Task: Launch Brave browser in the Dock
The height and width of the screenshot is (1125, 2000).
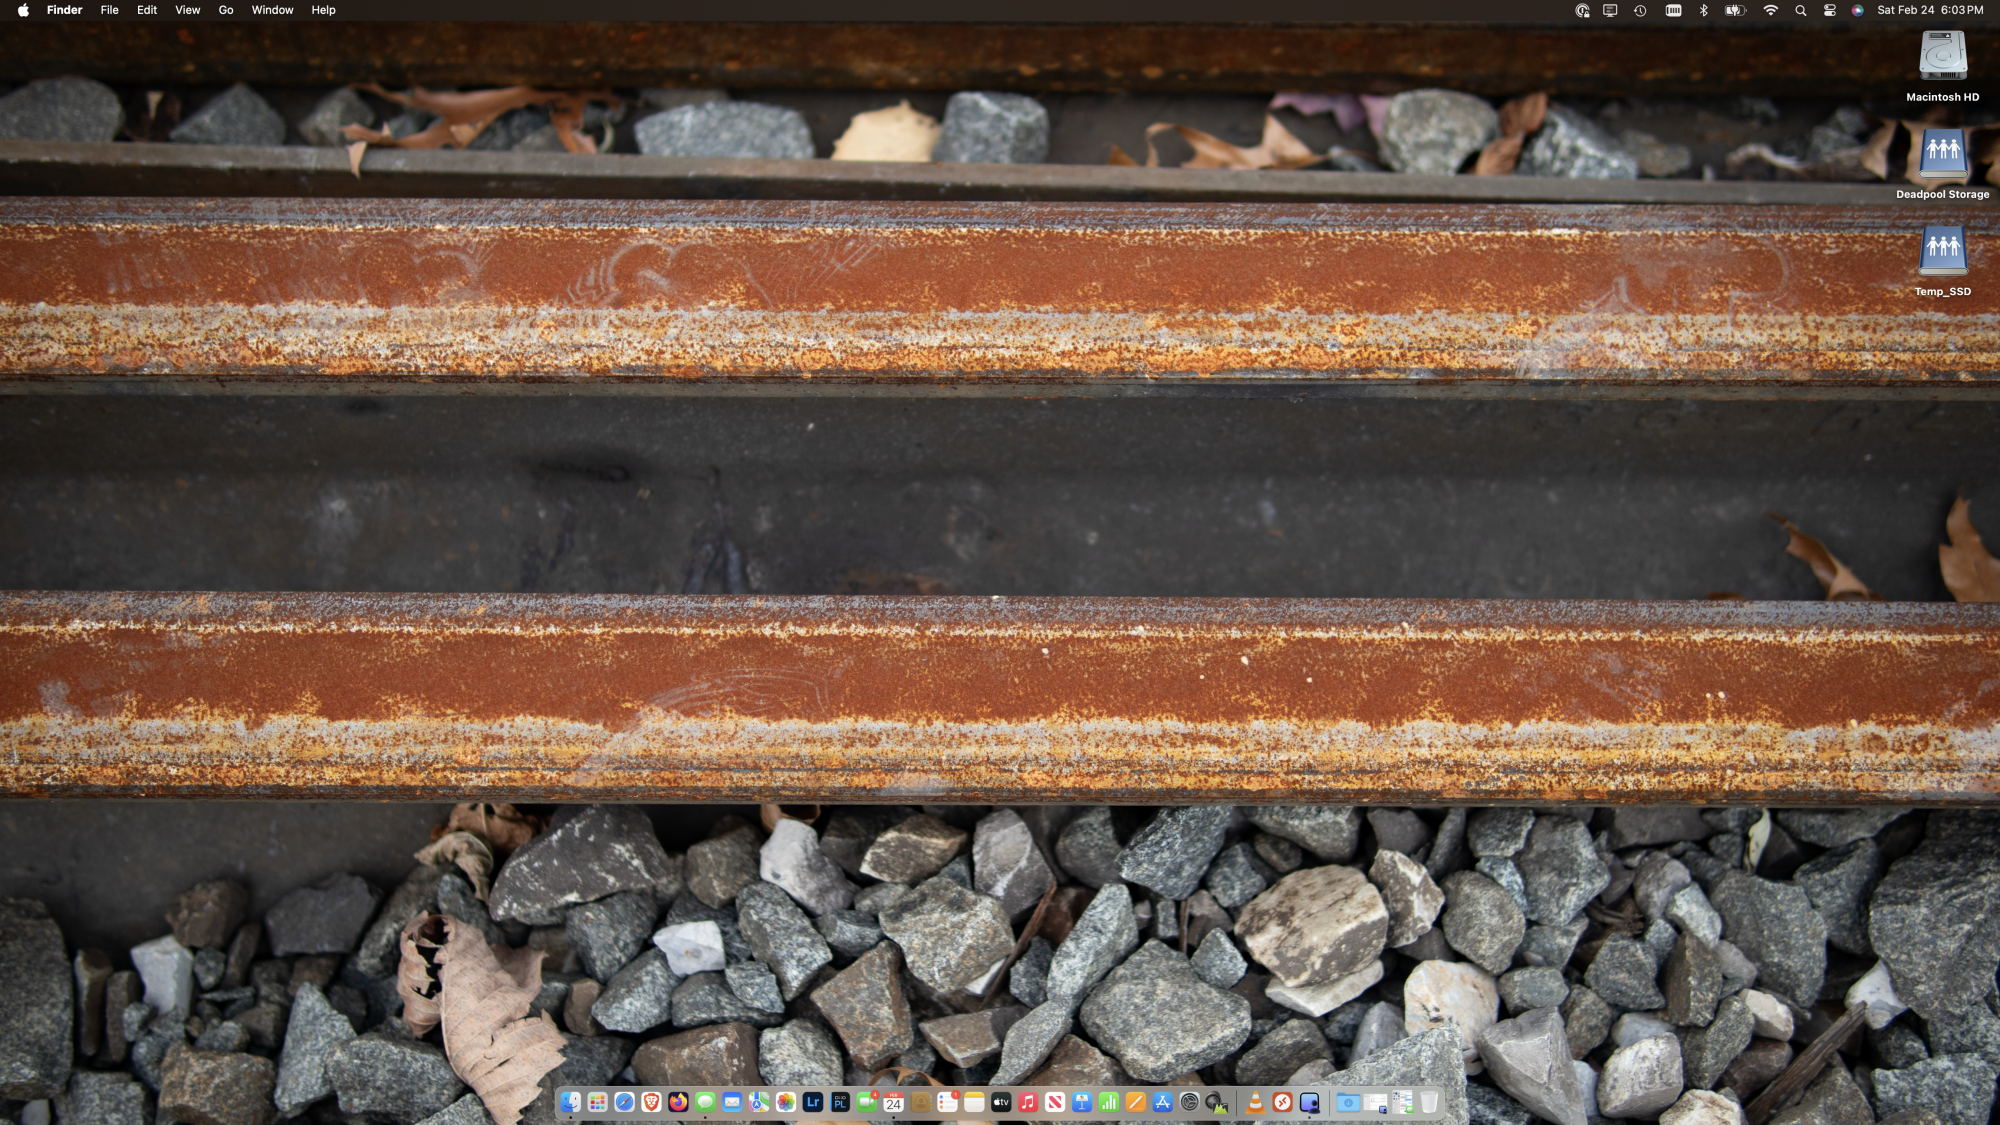Action: 651,1102
